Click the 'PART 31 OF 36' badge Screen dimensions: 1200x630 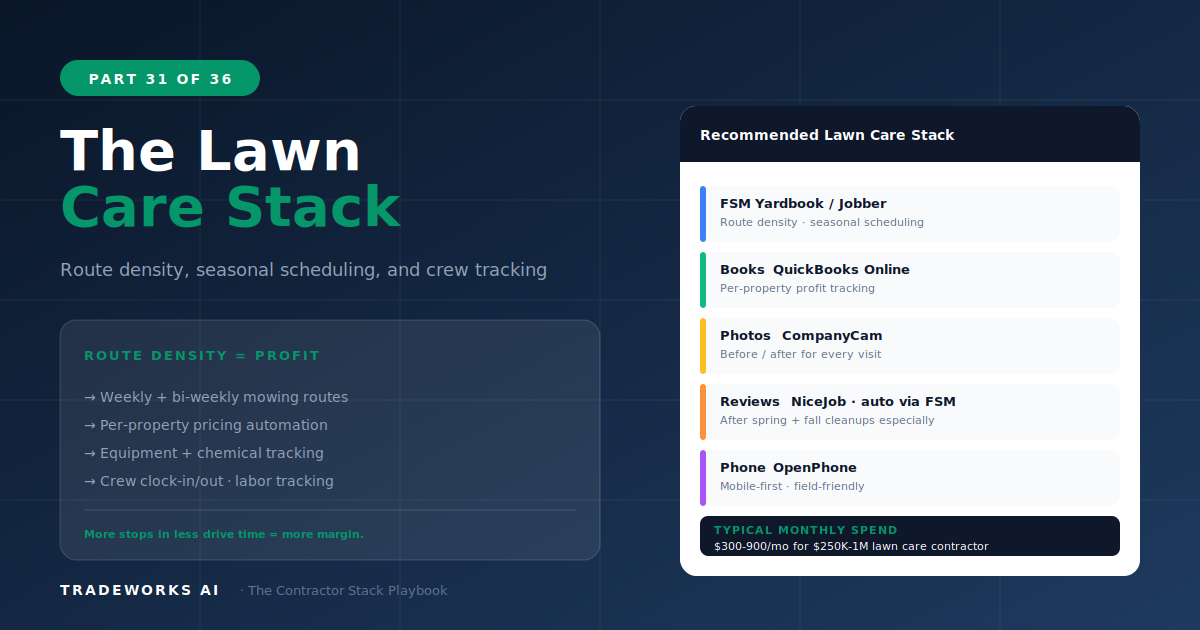[x=160, y=78]
